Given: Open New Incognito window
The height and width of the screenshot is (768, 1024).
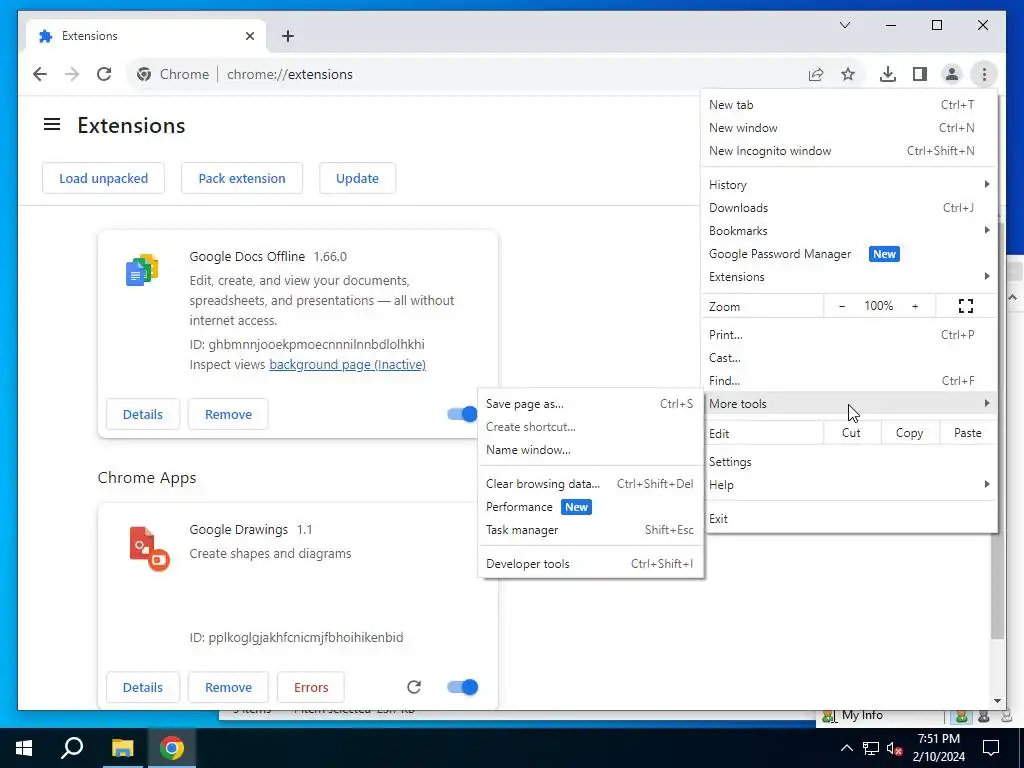Looking at the screenshot, I should (x=850, y=151).
